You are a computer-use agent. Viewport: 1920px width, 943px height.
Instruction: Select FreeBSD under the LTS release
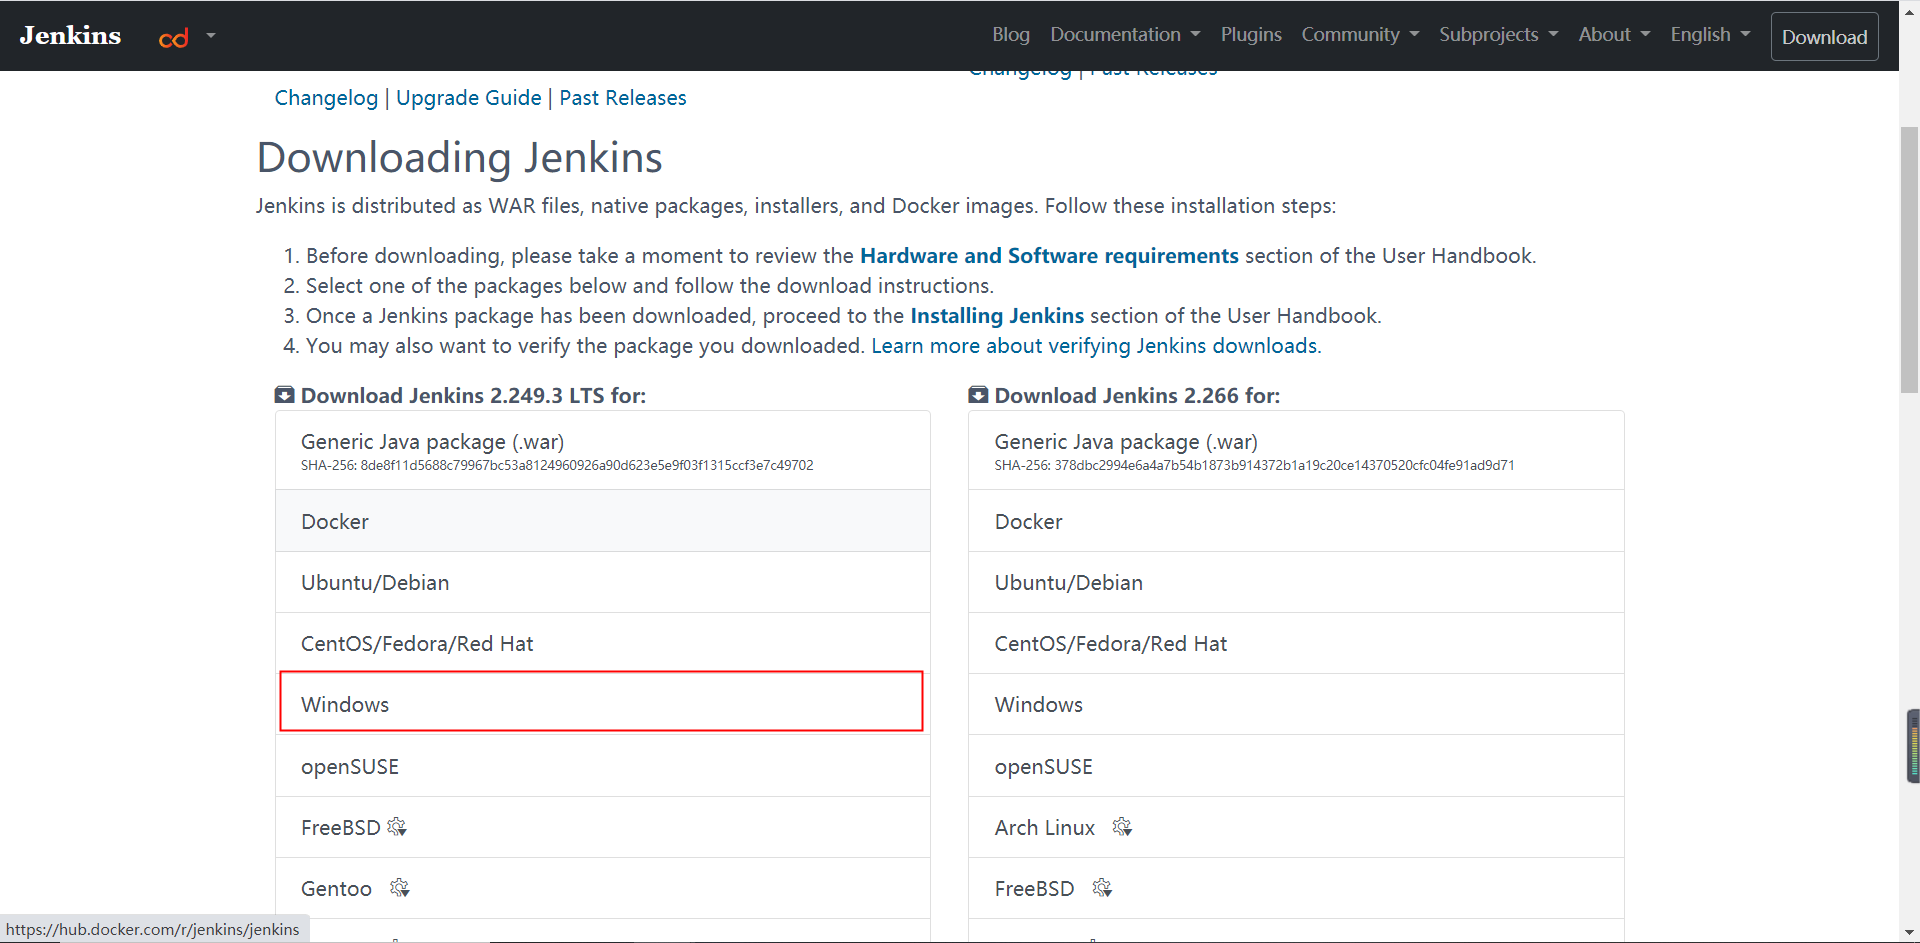603,827
